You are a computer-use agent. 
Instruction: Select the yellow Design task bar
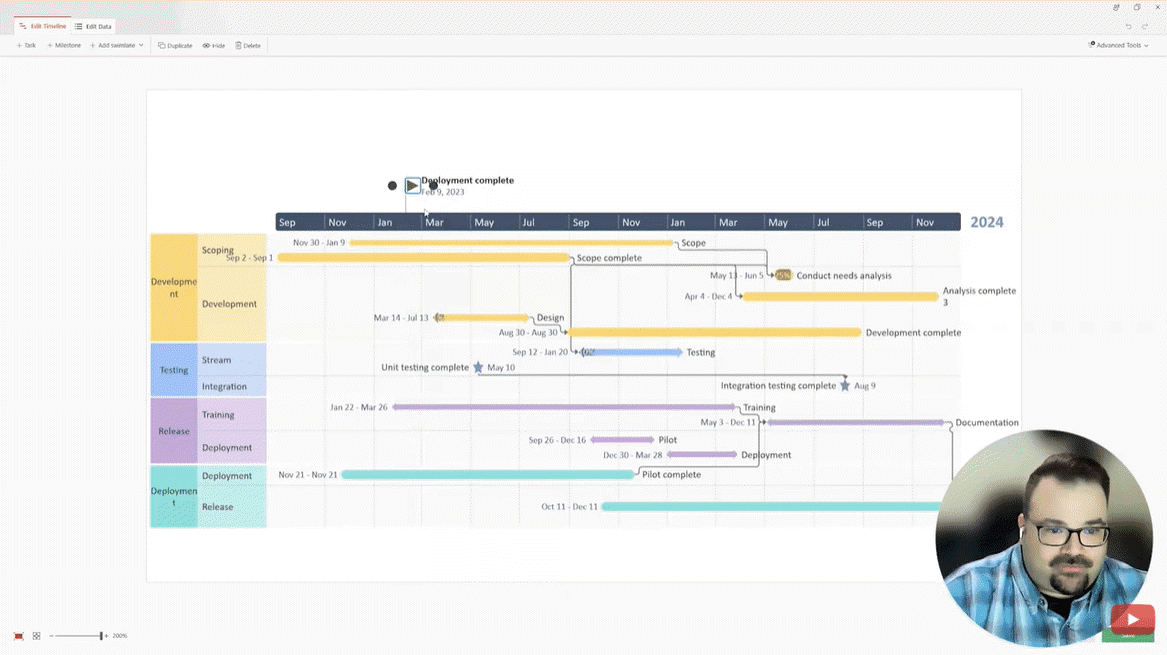pos(482,317)
